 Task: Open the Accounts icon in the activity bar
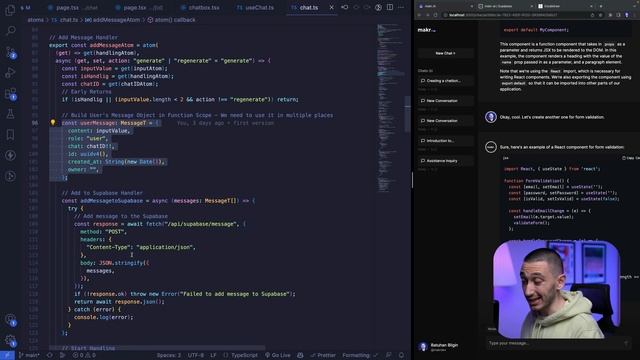coord(10,319)
